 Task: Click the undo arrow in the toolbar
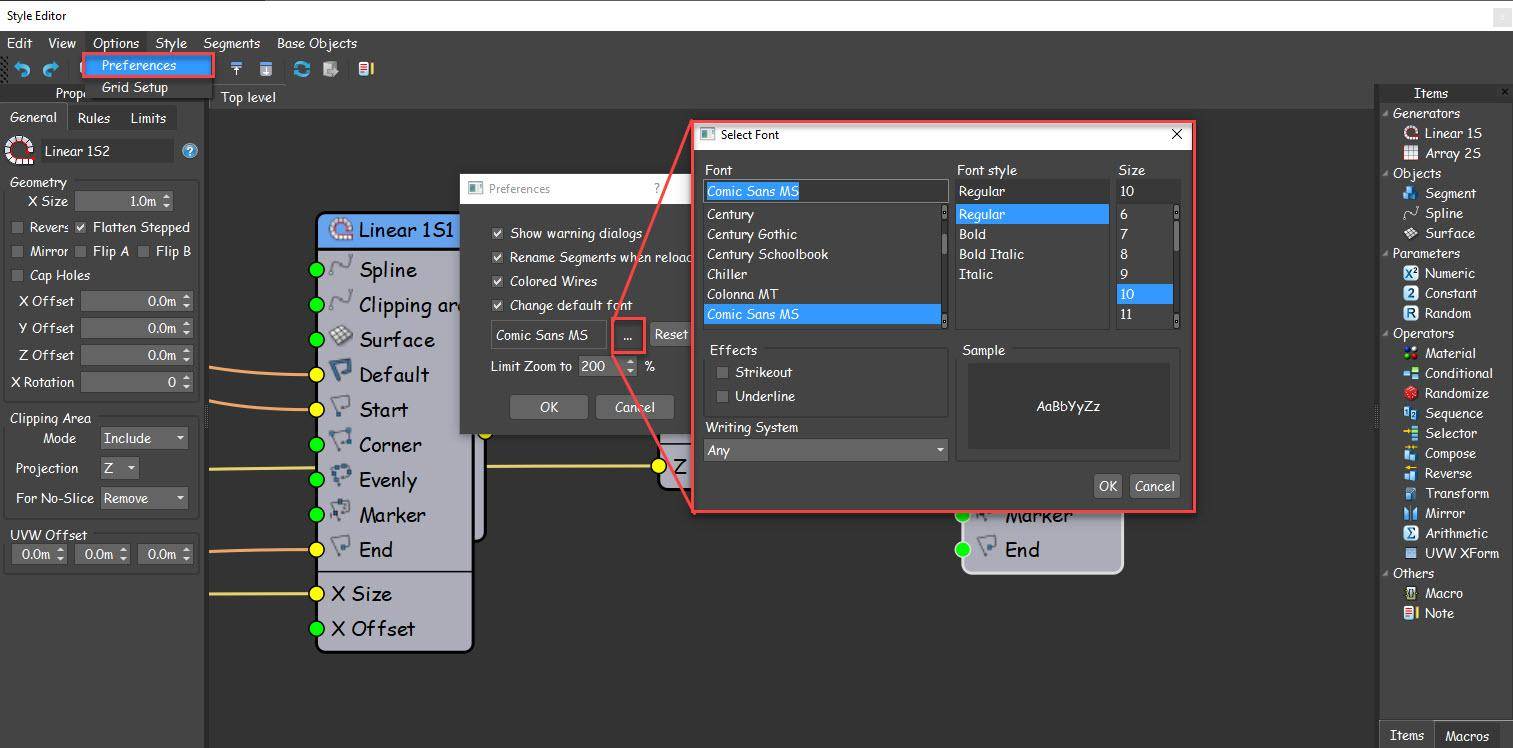(x=22, y=69)
